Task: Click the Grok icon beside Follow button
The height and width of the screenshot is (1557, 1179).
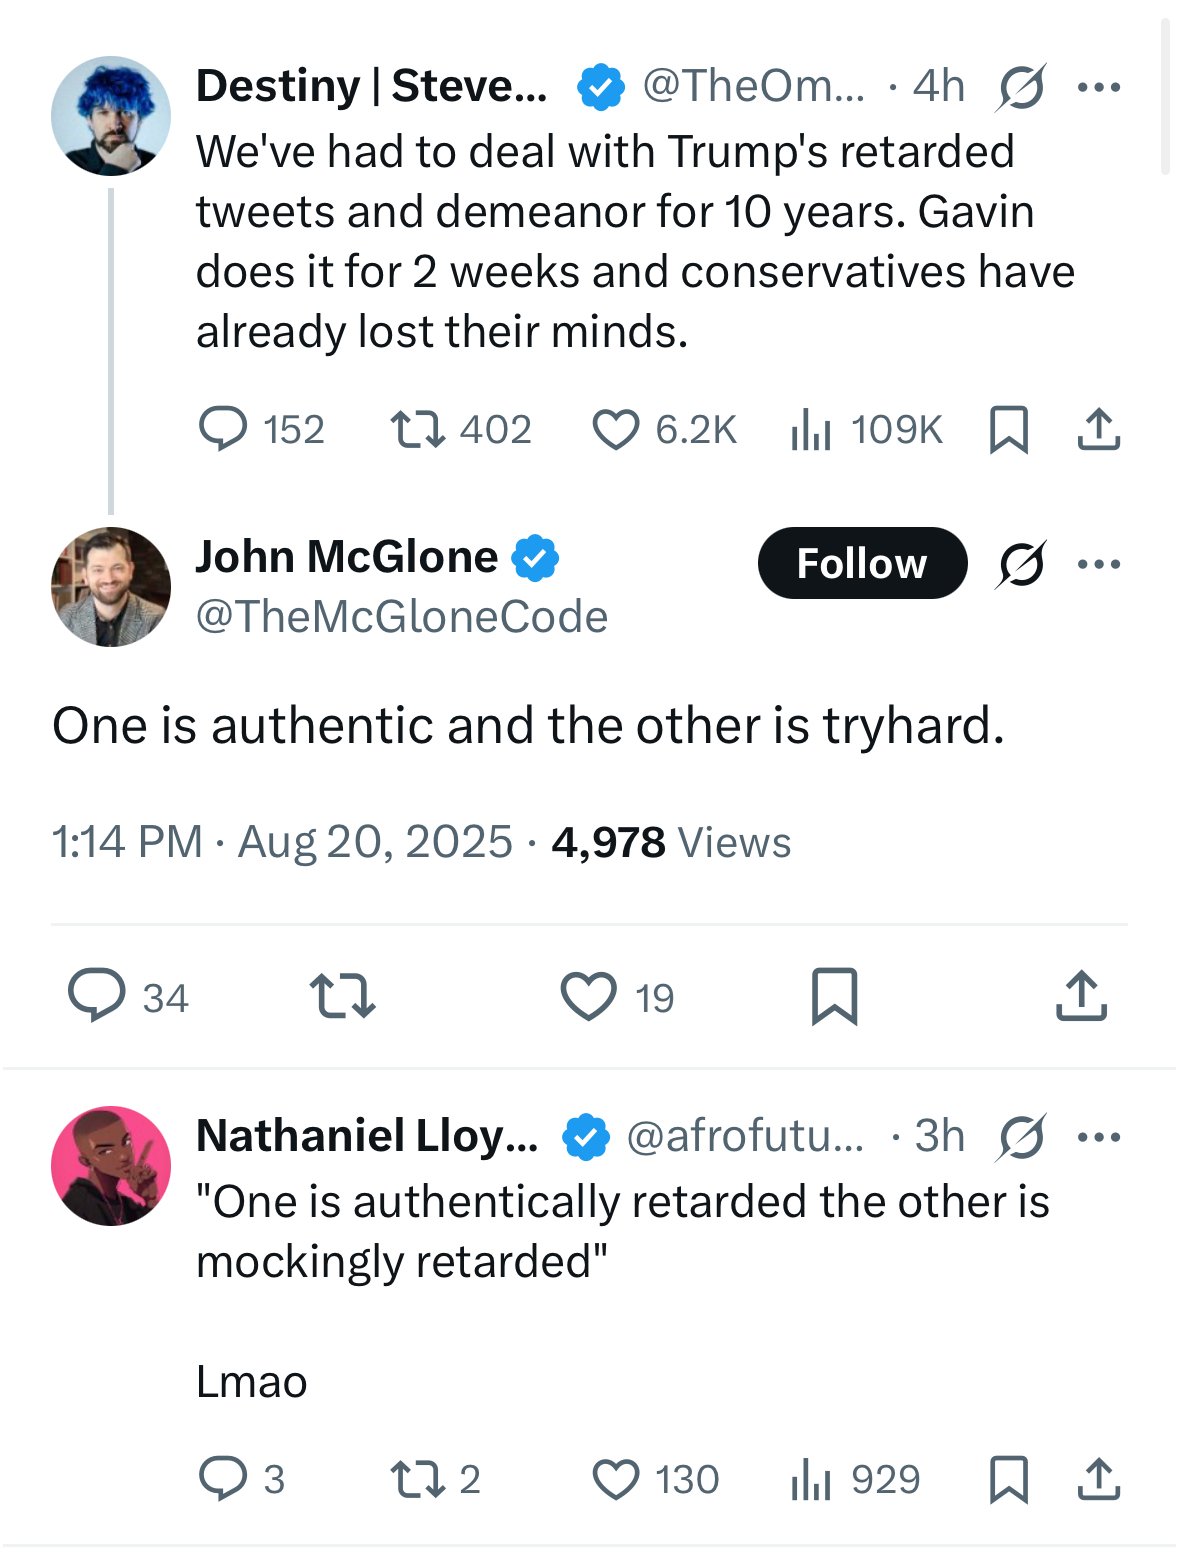Action: tap(1021, 564)
